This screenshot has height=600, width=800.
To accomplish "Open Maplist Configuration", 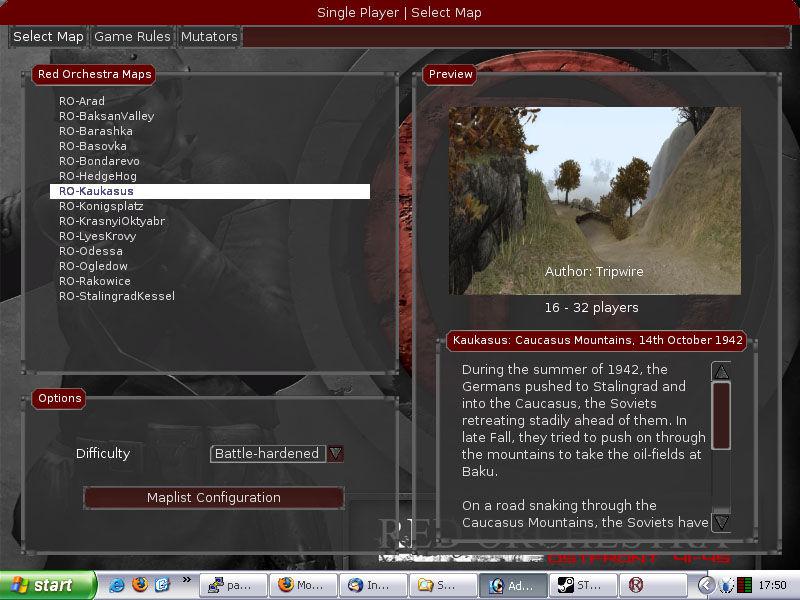I will [x=214, y=497].
